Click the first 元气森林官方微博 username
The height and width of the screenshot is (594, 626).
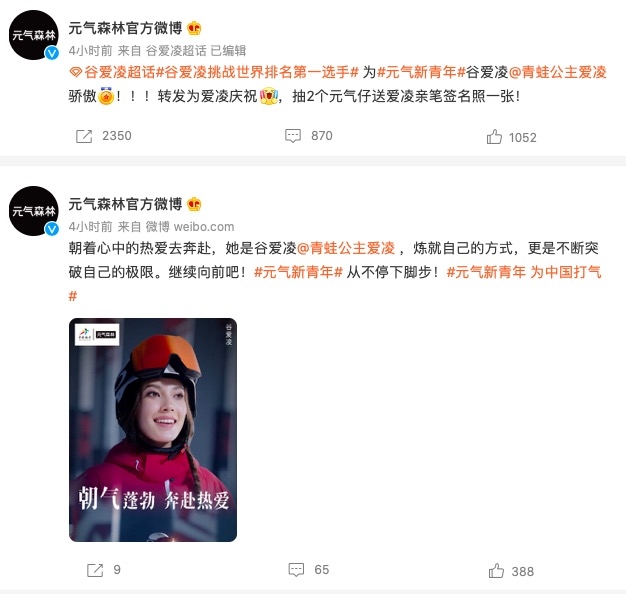(x=125, y=28)
